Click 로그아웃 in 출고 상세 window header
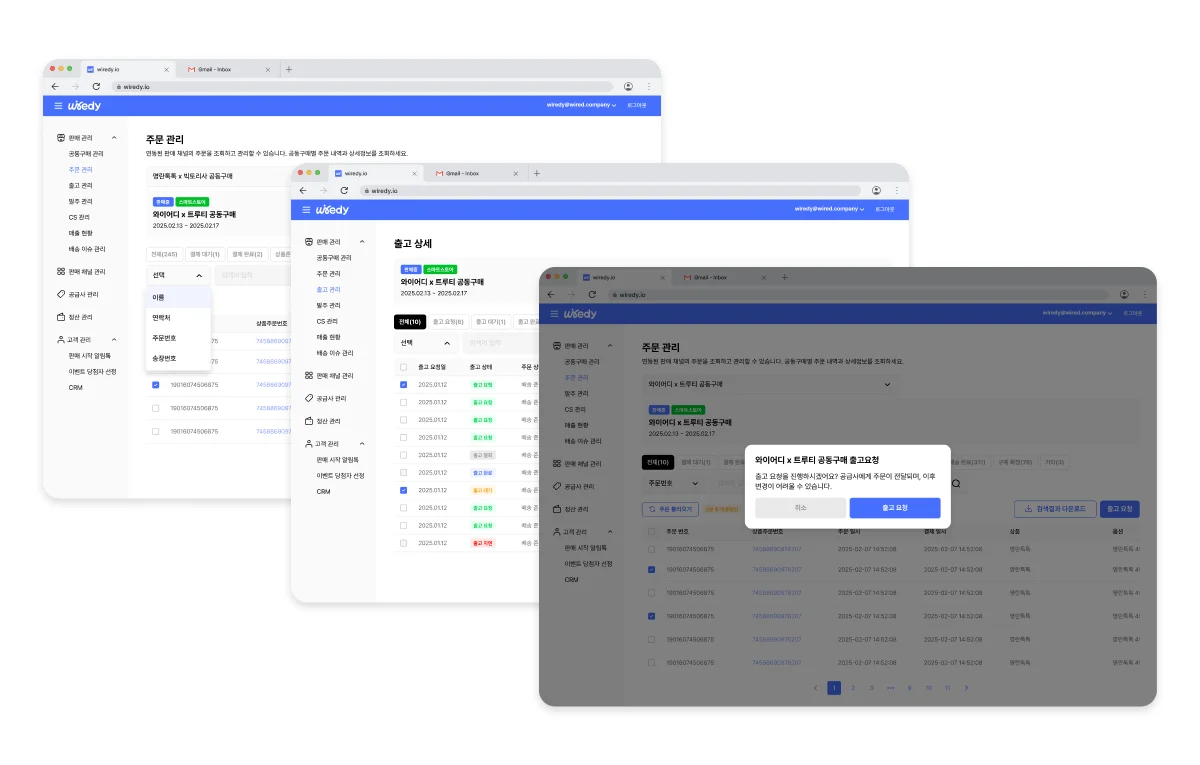 [885, 210]
